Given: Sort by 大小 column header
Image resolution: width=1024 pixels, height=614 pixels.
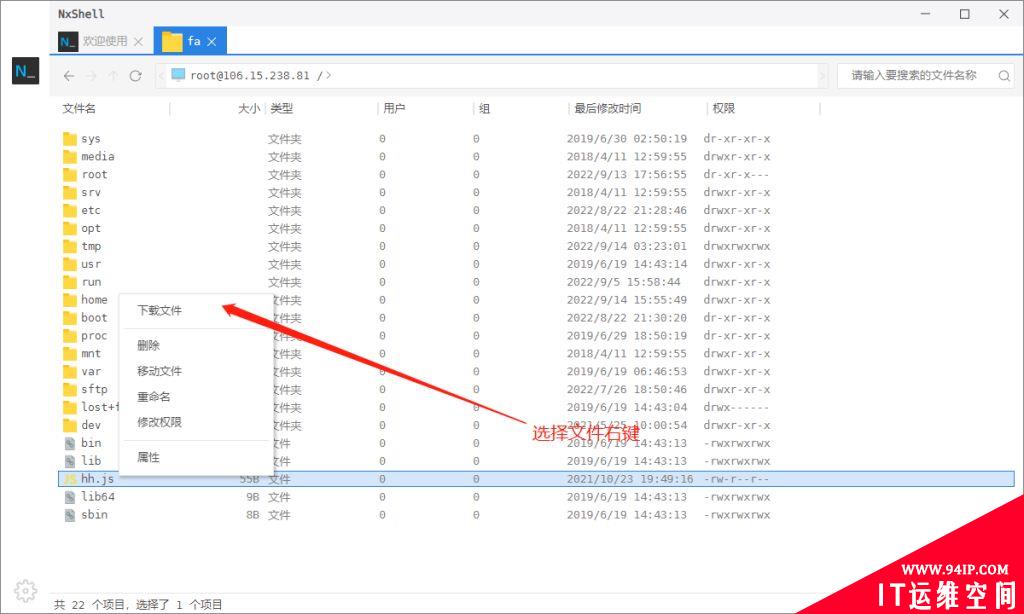Looking at the screenshot, I should click(x=249, y=108).
